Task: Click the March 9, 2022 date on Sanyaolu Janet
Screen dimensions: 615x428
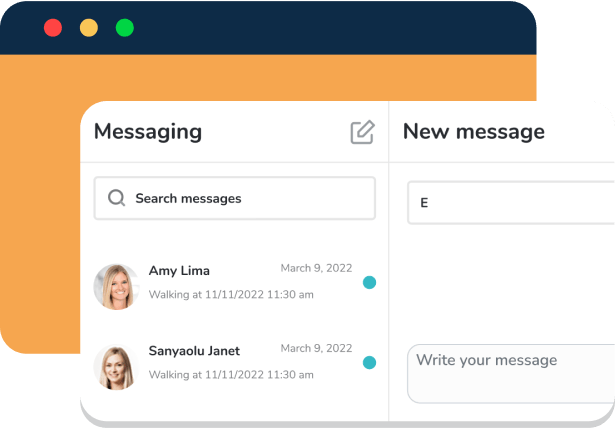Action: point(316,348)
